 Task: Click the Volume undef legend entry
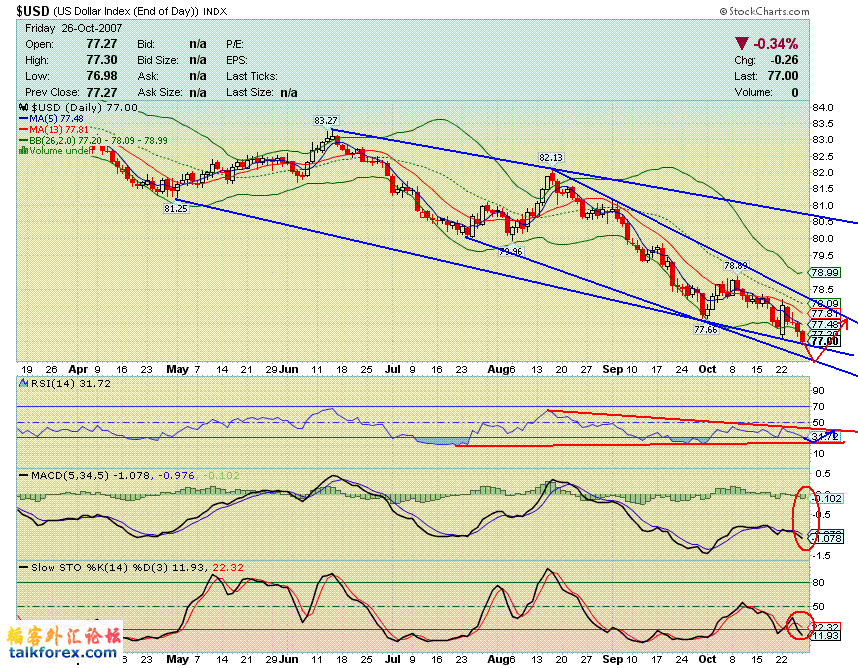[56, 150]
